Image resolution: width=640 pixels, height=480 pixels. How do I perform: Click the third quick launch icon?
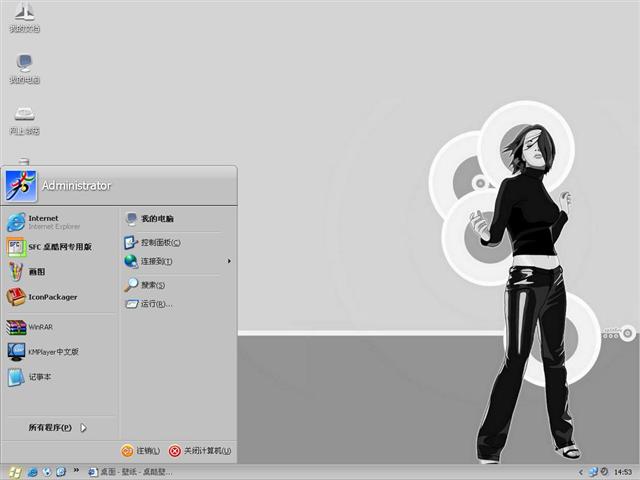point(61,472)
